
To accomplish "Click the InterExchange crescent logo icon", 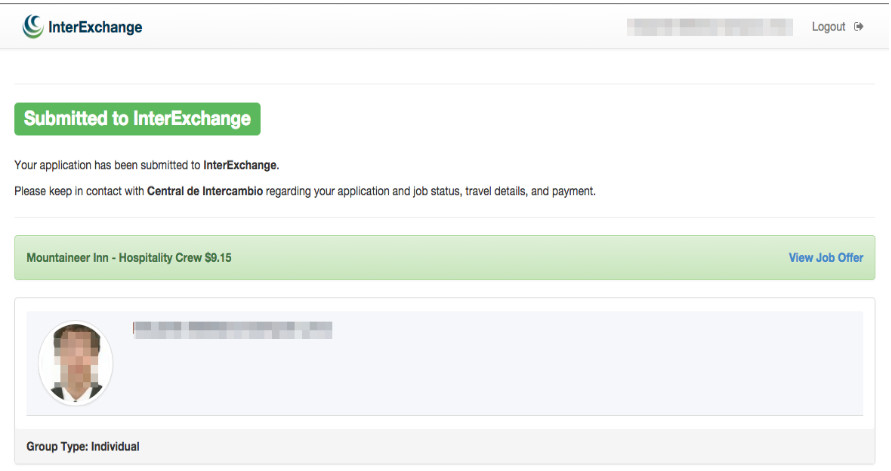I will tap(33, 27).
